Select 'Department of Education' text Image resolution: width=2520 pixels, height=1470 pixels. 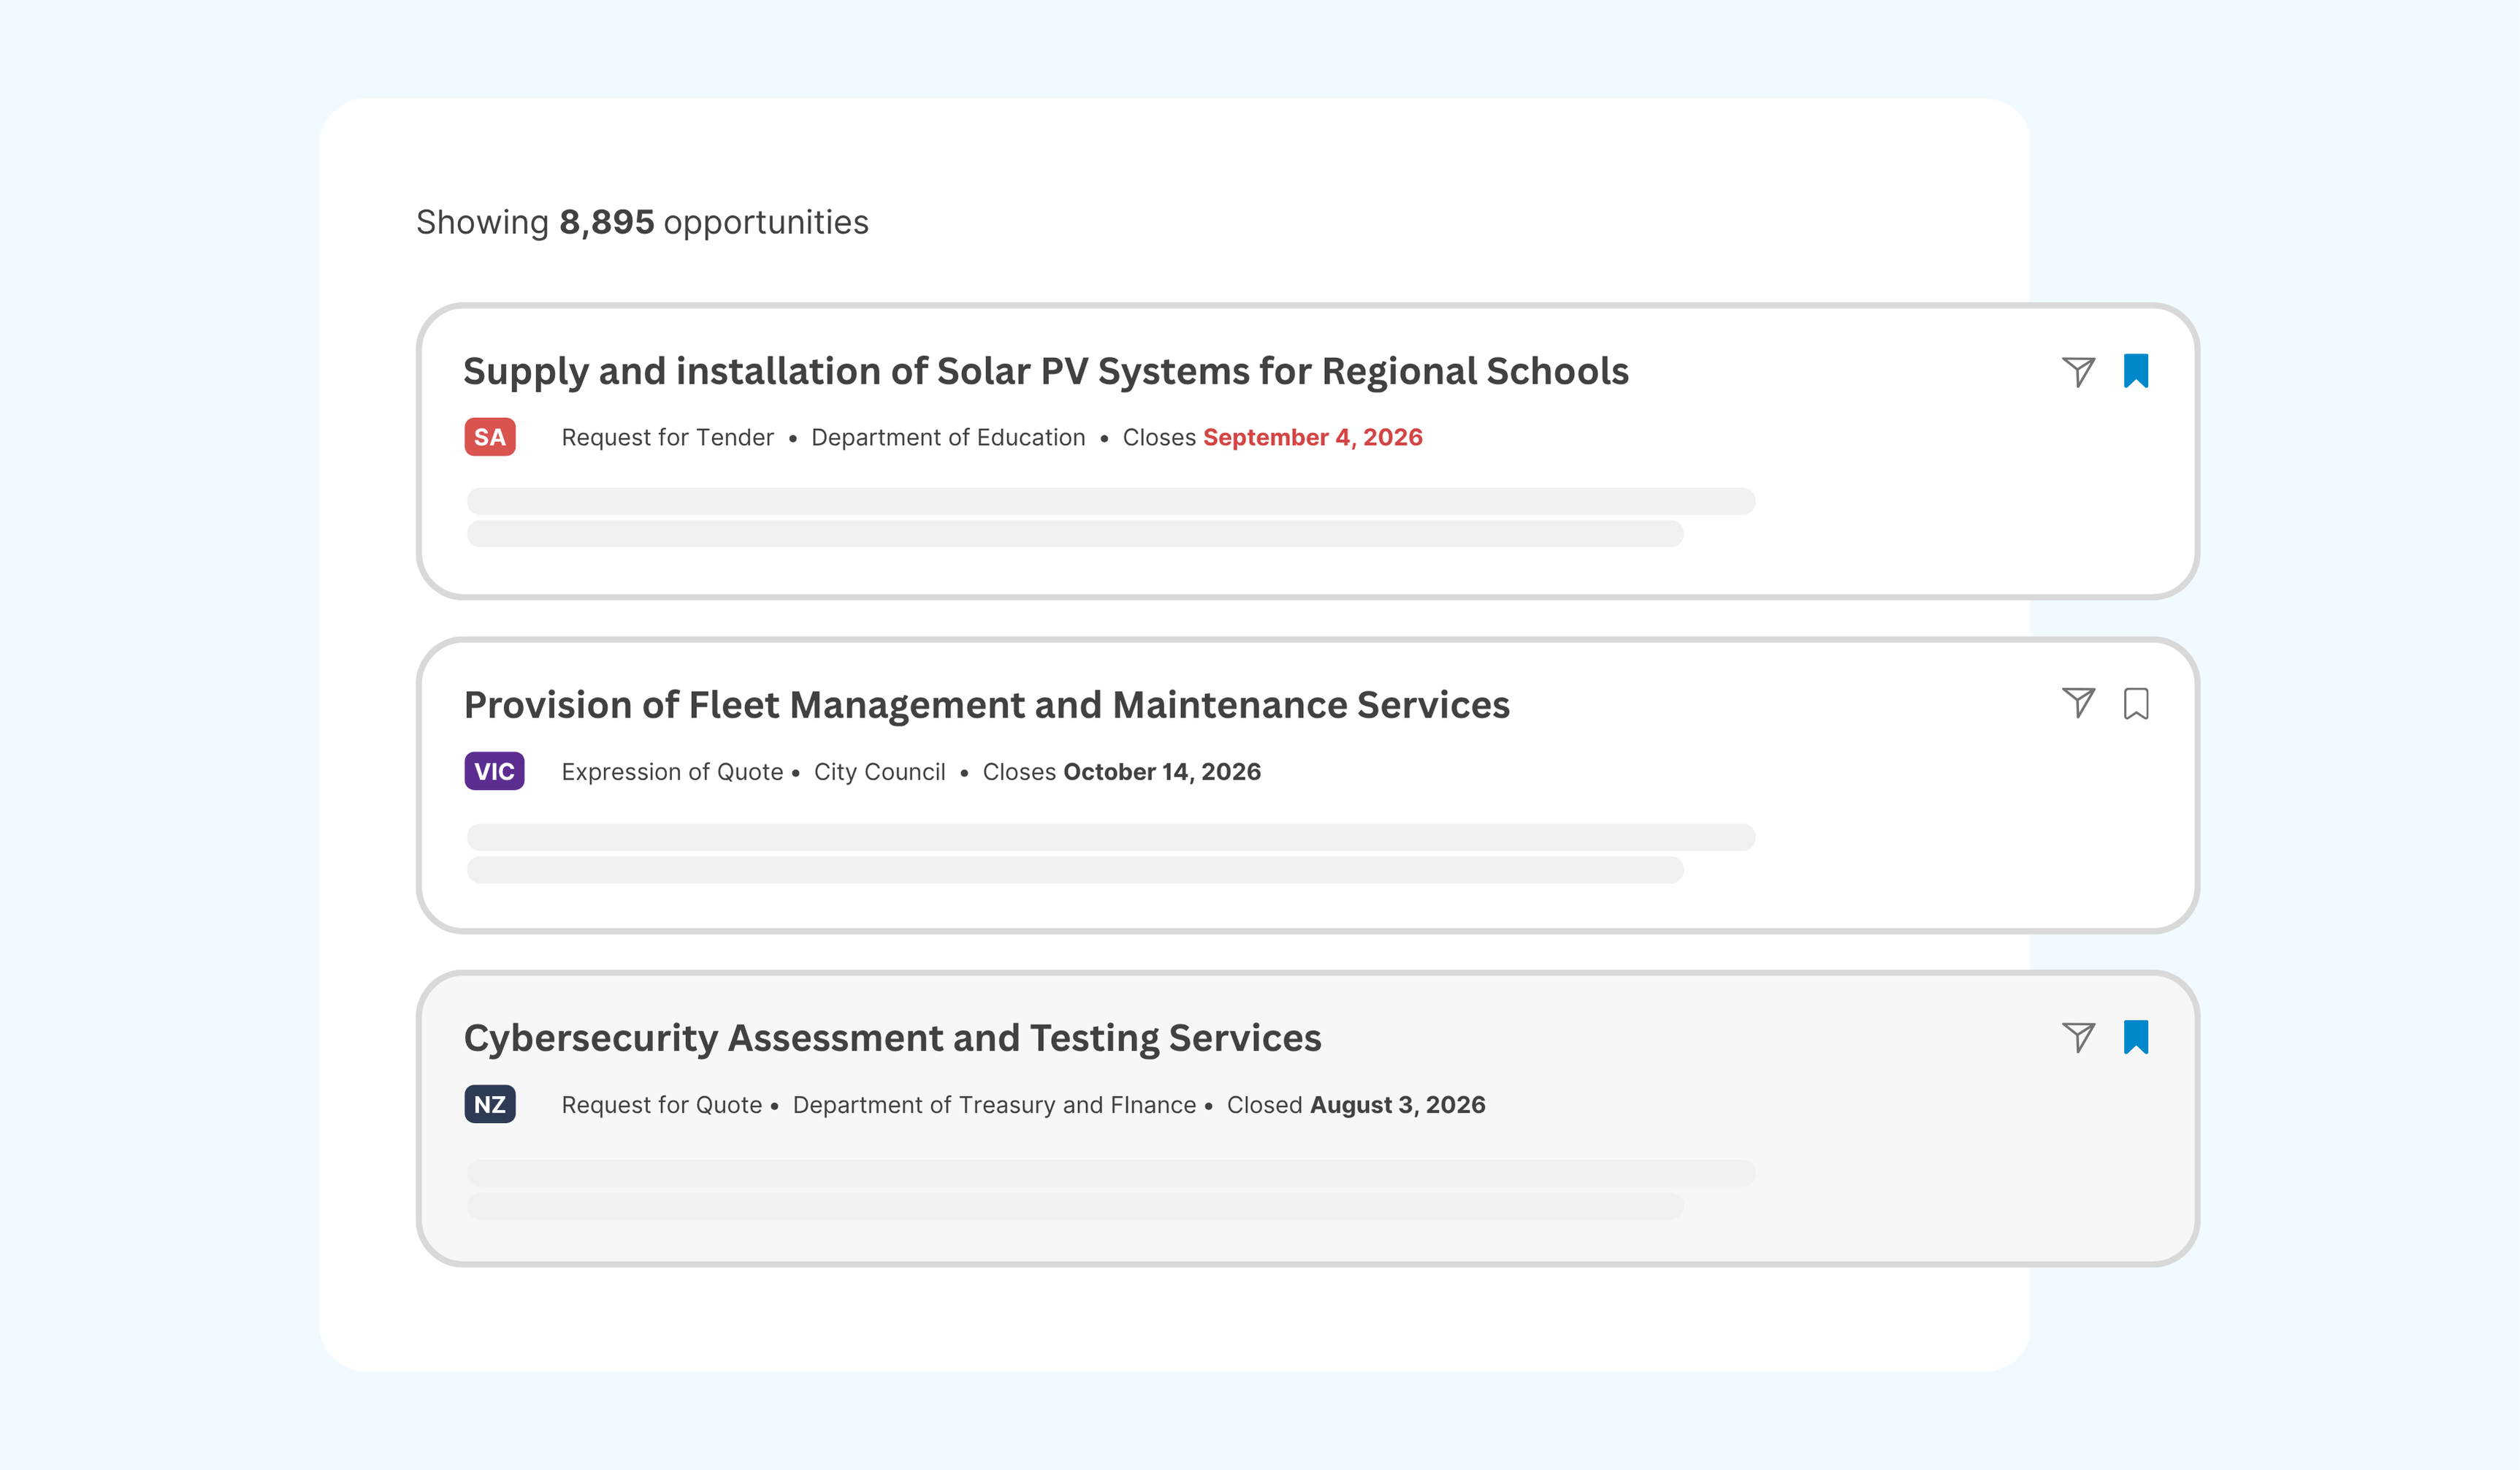click(948, 438)
